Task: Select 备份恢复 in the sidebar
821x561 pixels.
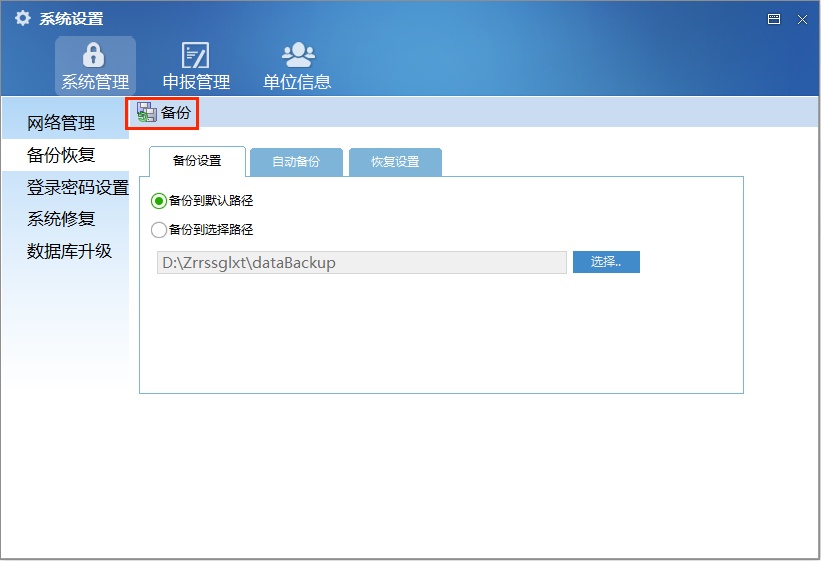Action: coord(65,155)
